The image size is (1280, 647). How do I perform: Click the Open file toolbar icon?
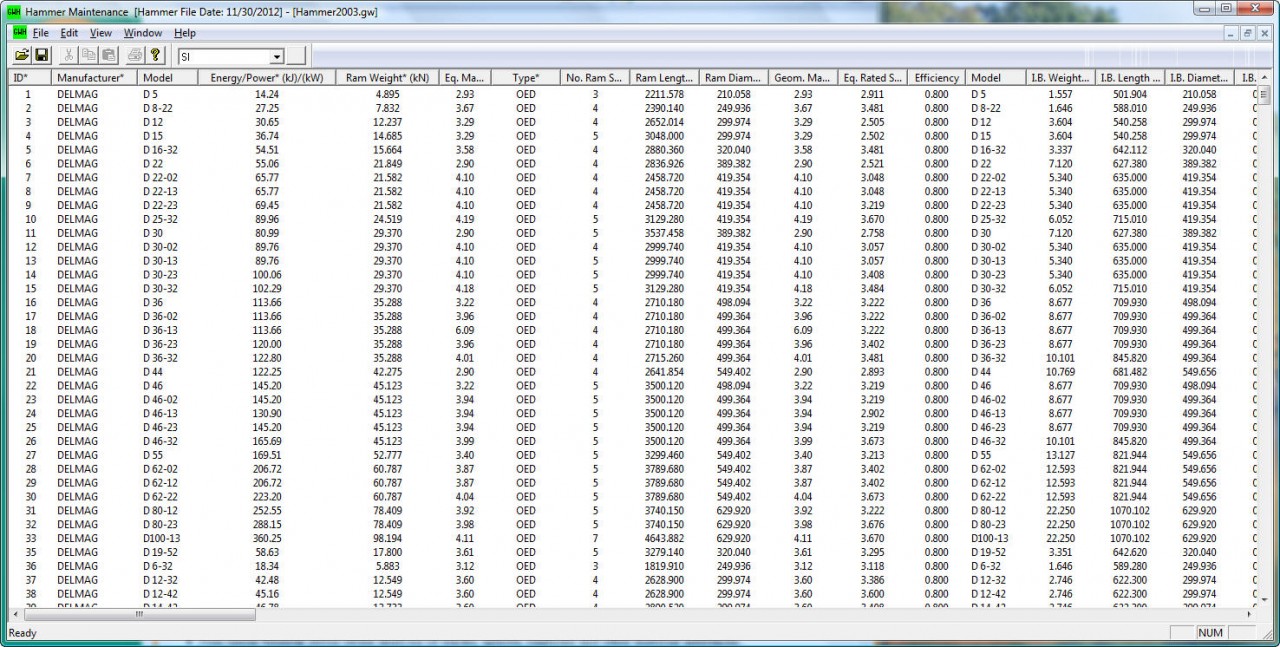(x=23, y=56)
